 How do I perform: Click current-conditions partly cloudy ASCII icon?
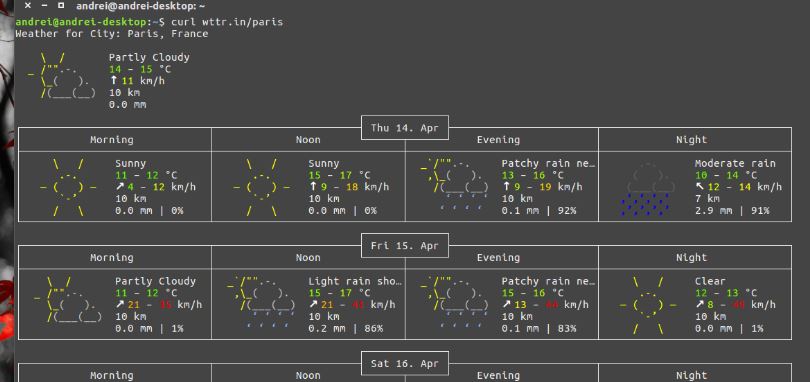click(x=61, y=75)
